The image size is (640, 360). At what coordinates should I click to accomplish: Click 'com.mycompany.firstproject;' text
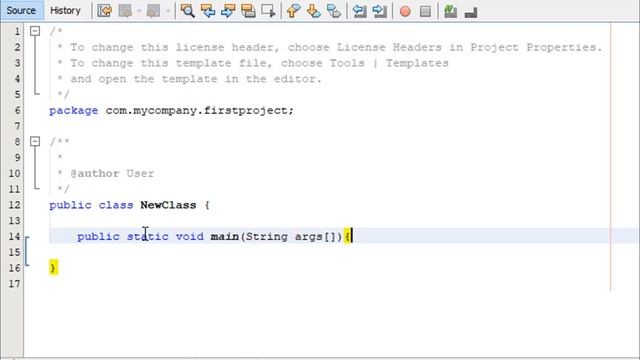point(200,111)
